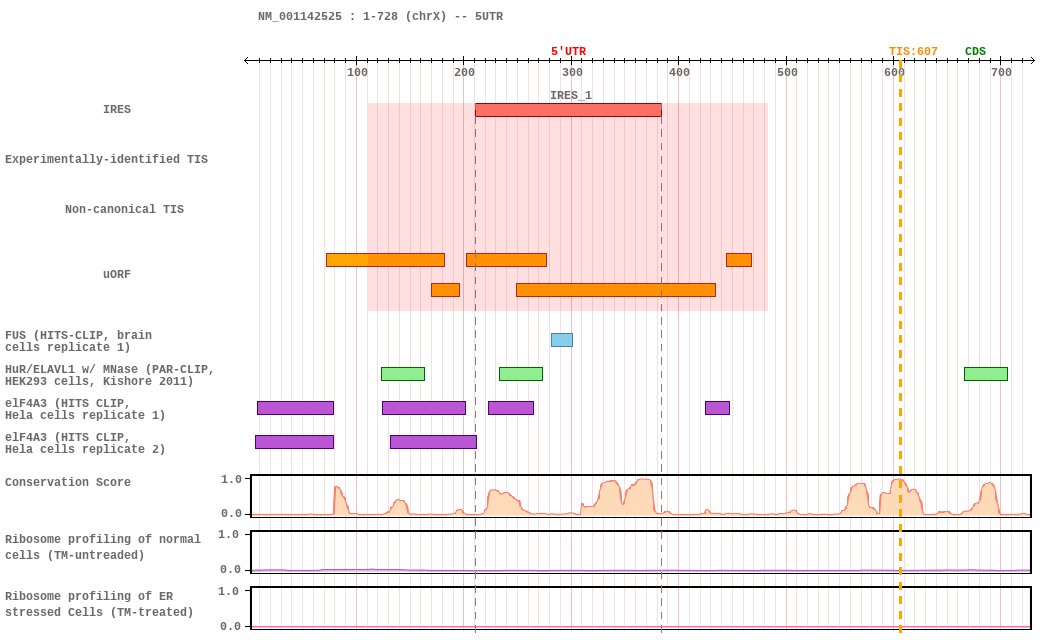Click the red IRES_1 feature bar
Viewport: 1050px width, 640px height.
click(568, 110)
